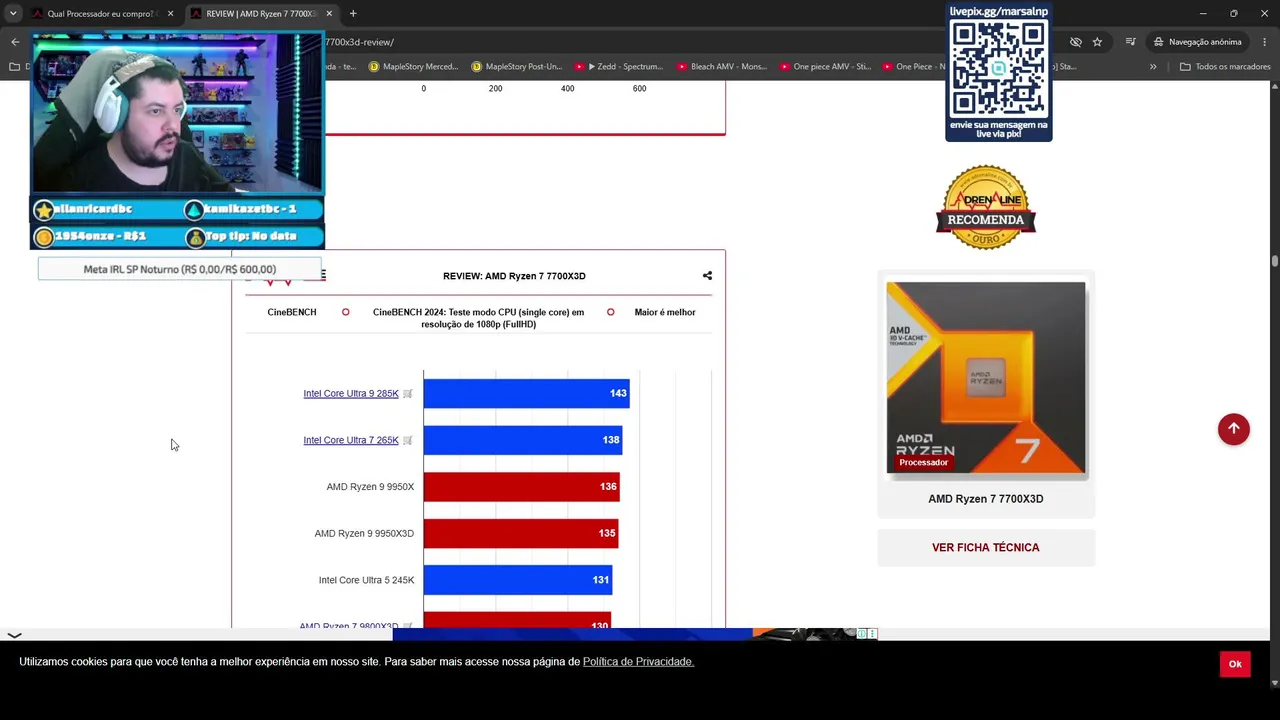Bookmark this page with the star icon
Image resolution: width=1280 pixels, height=720 pixels.
(x=1097, y=42)
